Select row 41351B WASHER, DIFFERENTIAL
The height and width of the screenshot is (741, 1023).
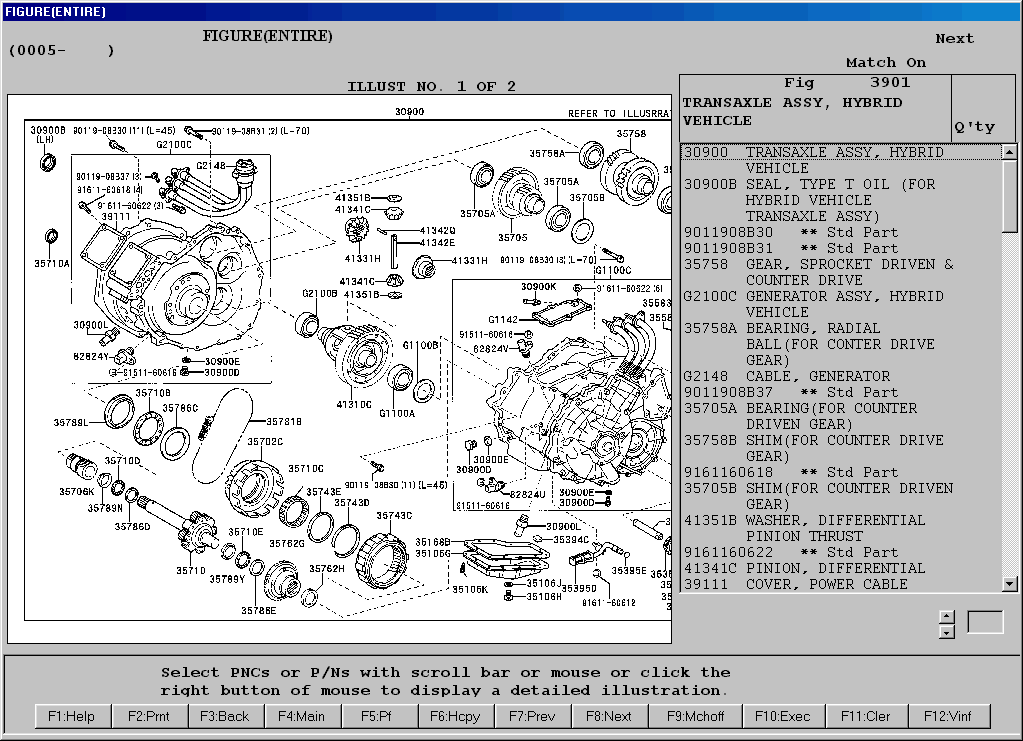point(842,528)
